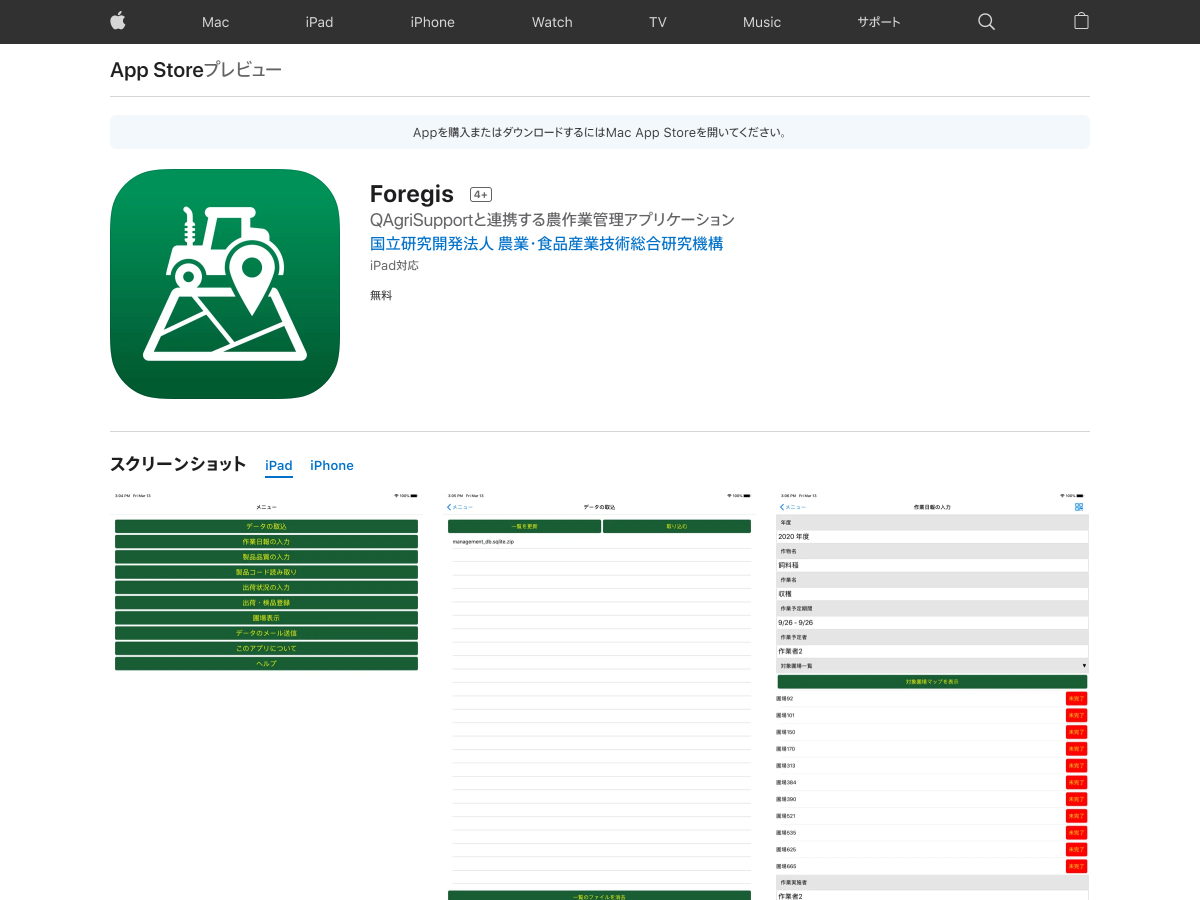Click the スクリーンショット section heading

click(178, 464)
